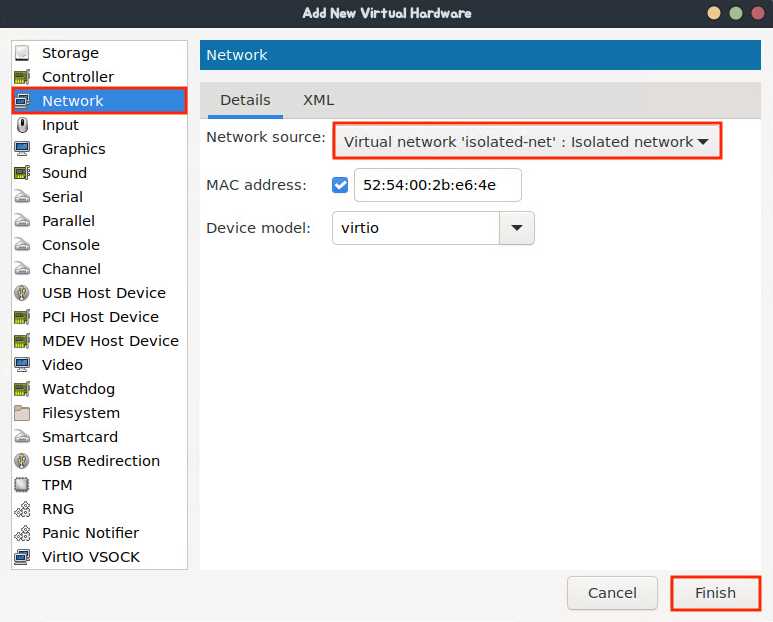Pick the USB Host Device icon
The width and height of the screenshot is (773, 622).
coord(22,293)
